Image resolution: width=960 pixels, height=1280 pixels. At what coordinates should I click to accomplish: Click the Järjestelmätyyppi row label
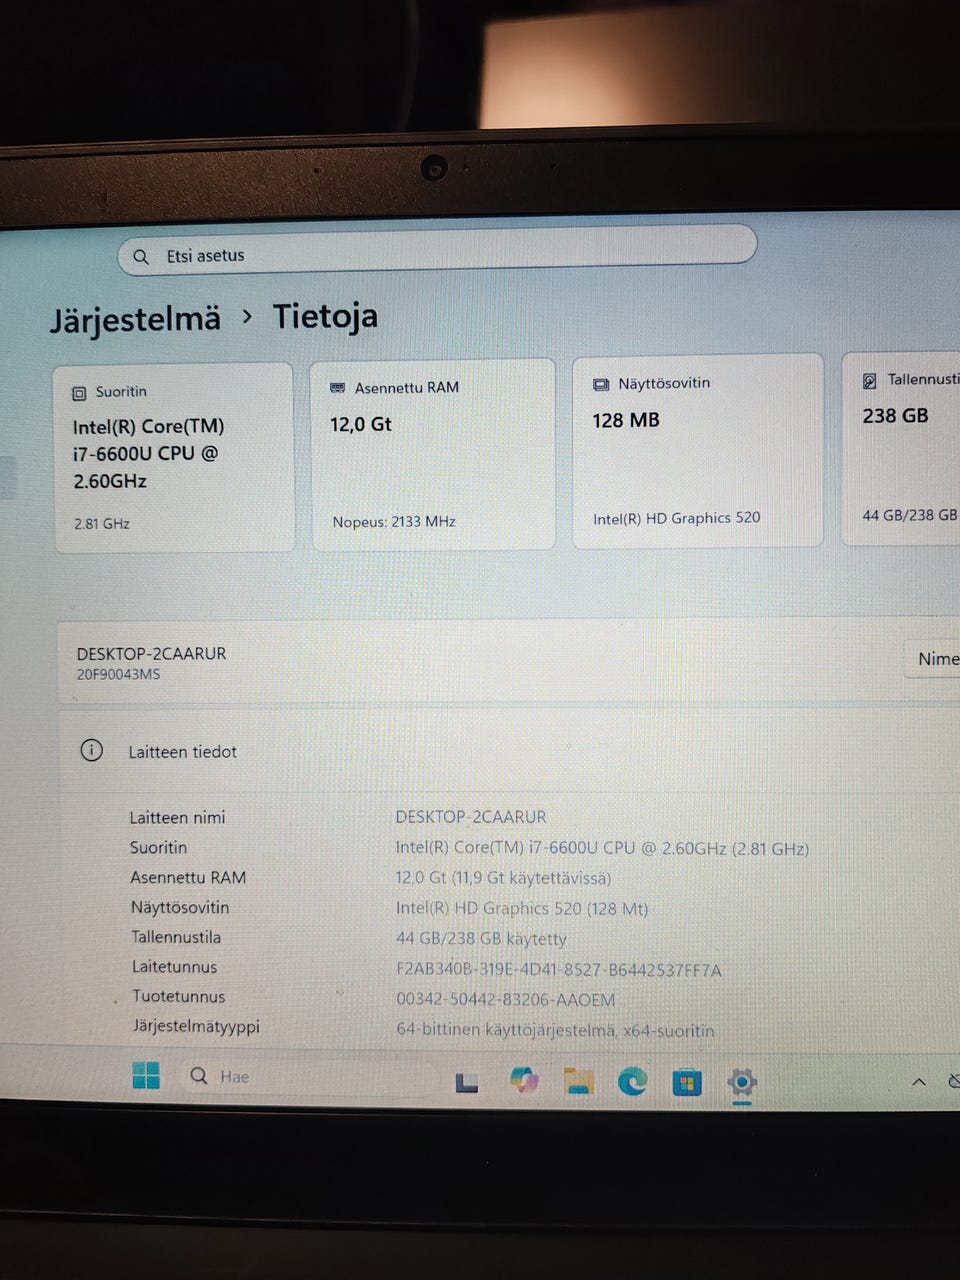tap(196, 1026)
